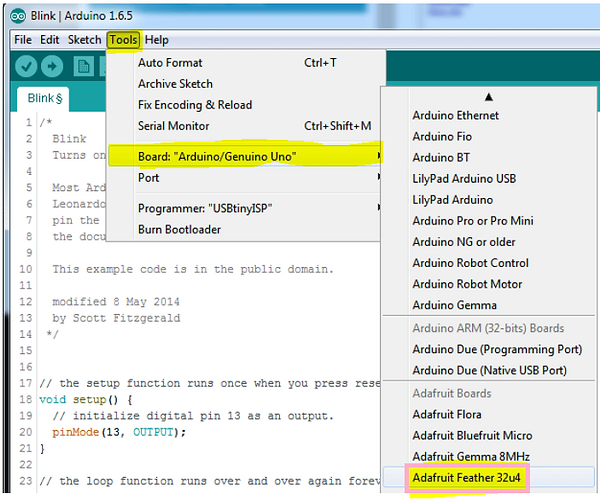
Task: Click the Upload arrow toolbar icon
Action: coord(52,67)
